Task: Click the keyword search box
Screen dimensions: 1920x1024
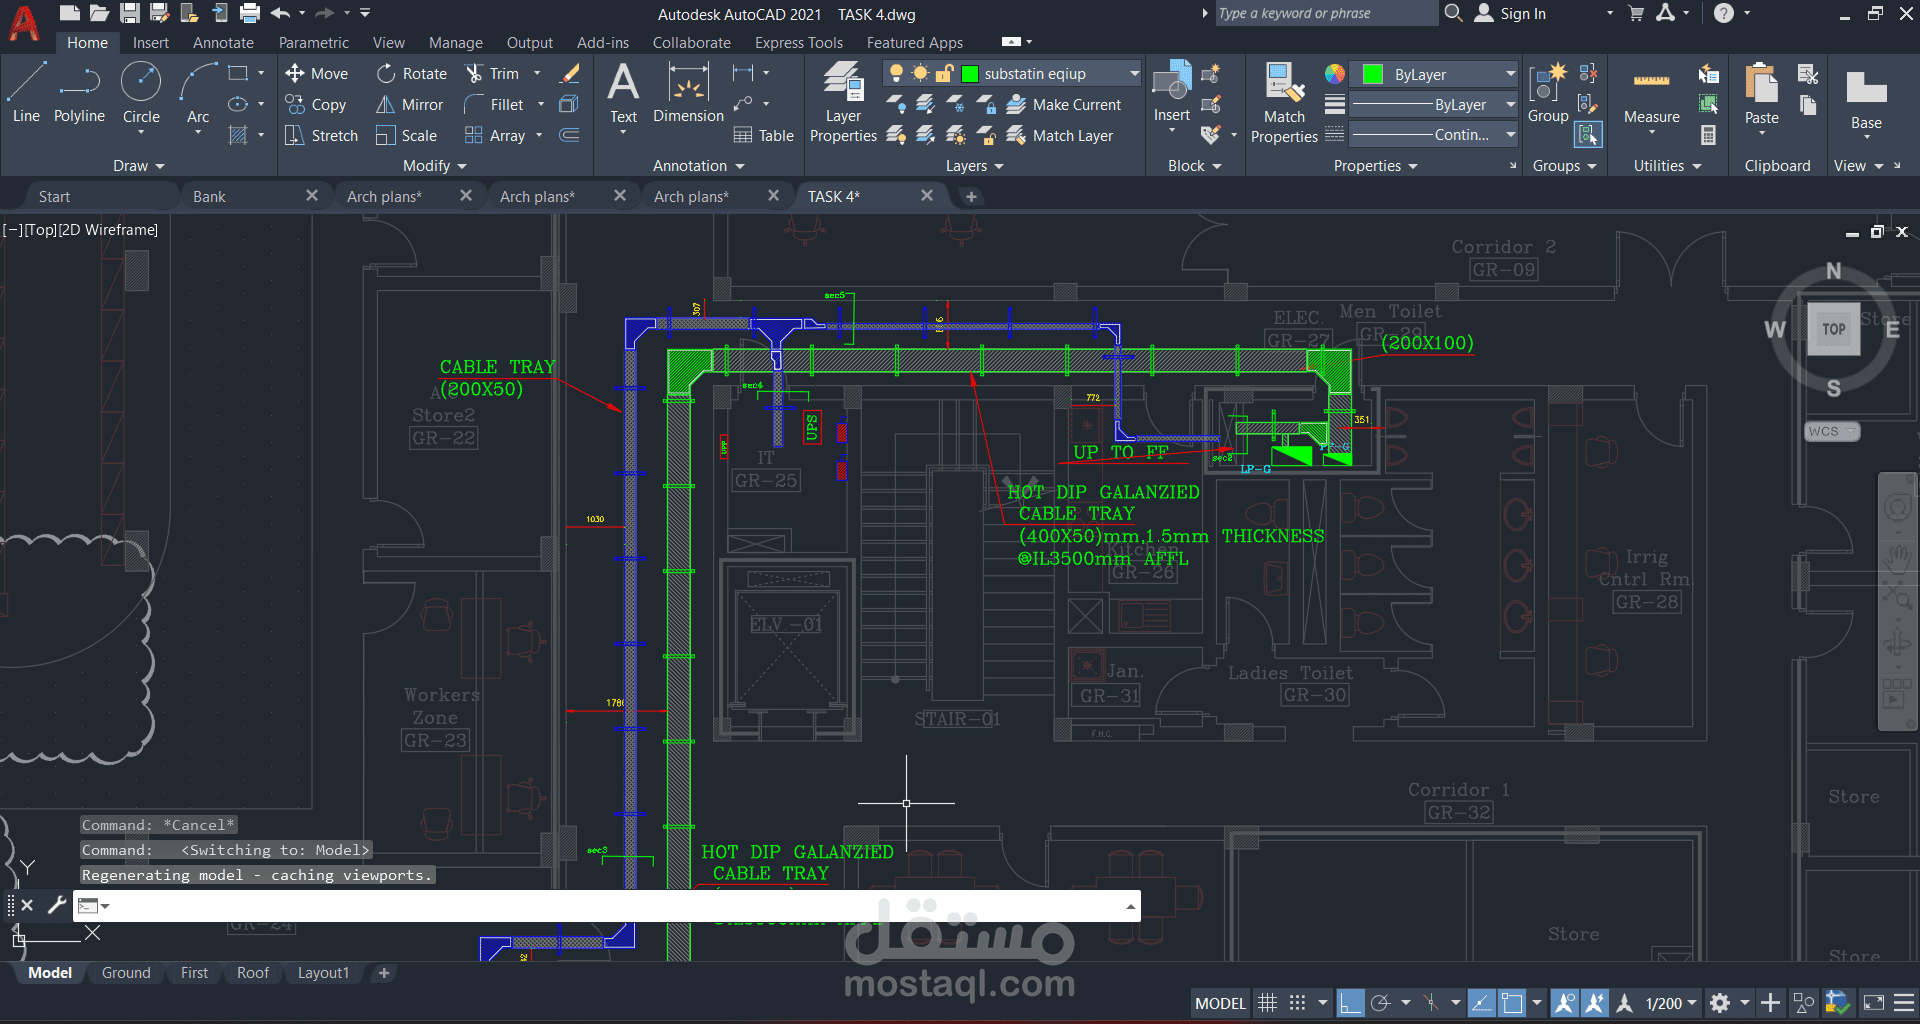Action: pyautogui.click(x=1325, y=13)
